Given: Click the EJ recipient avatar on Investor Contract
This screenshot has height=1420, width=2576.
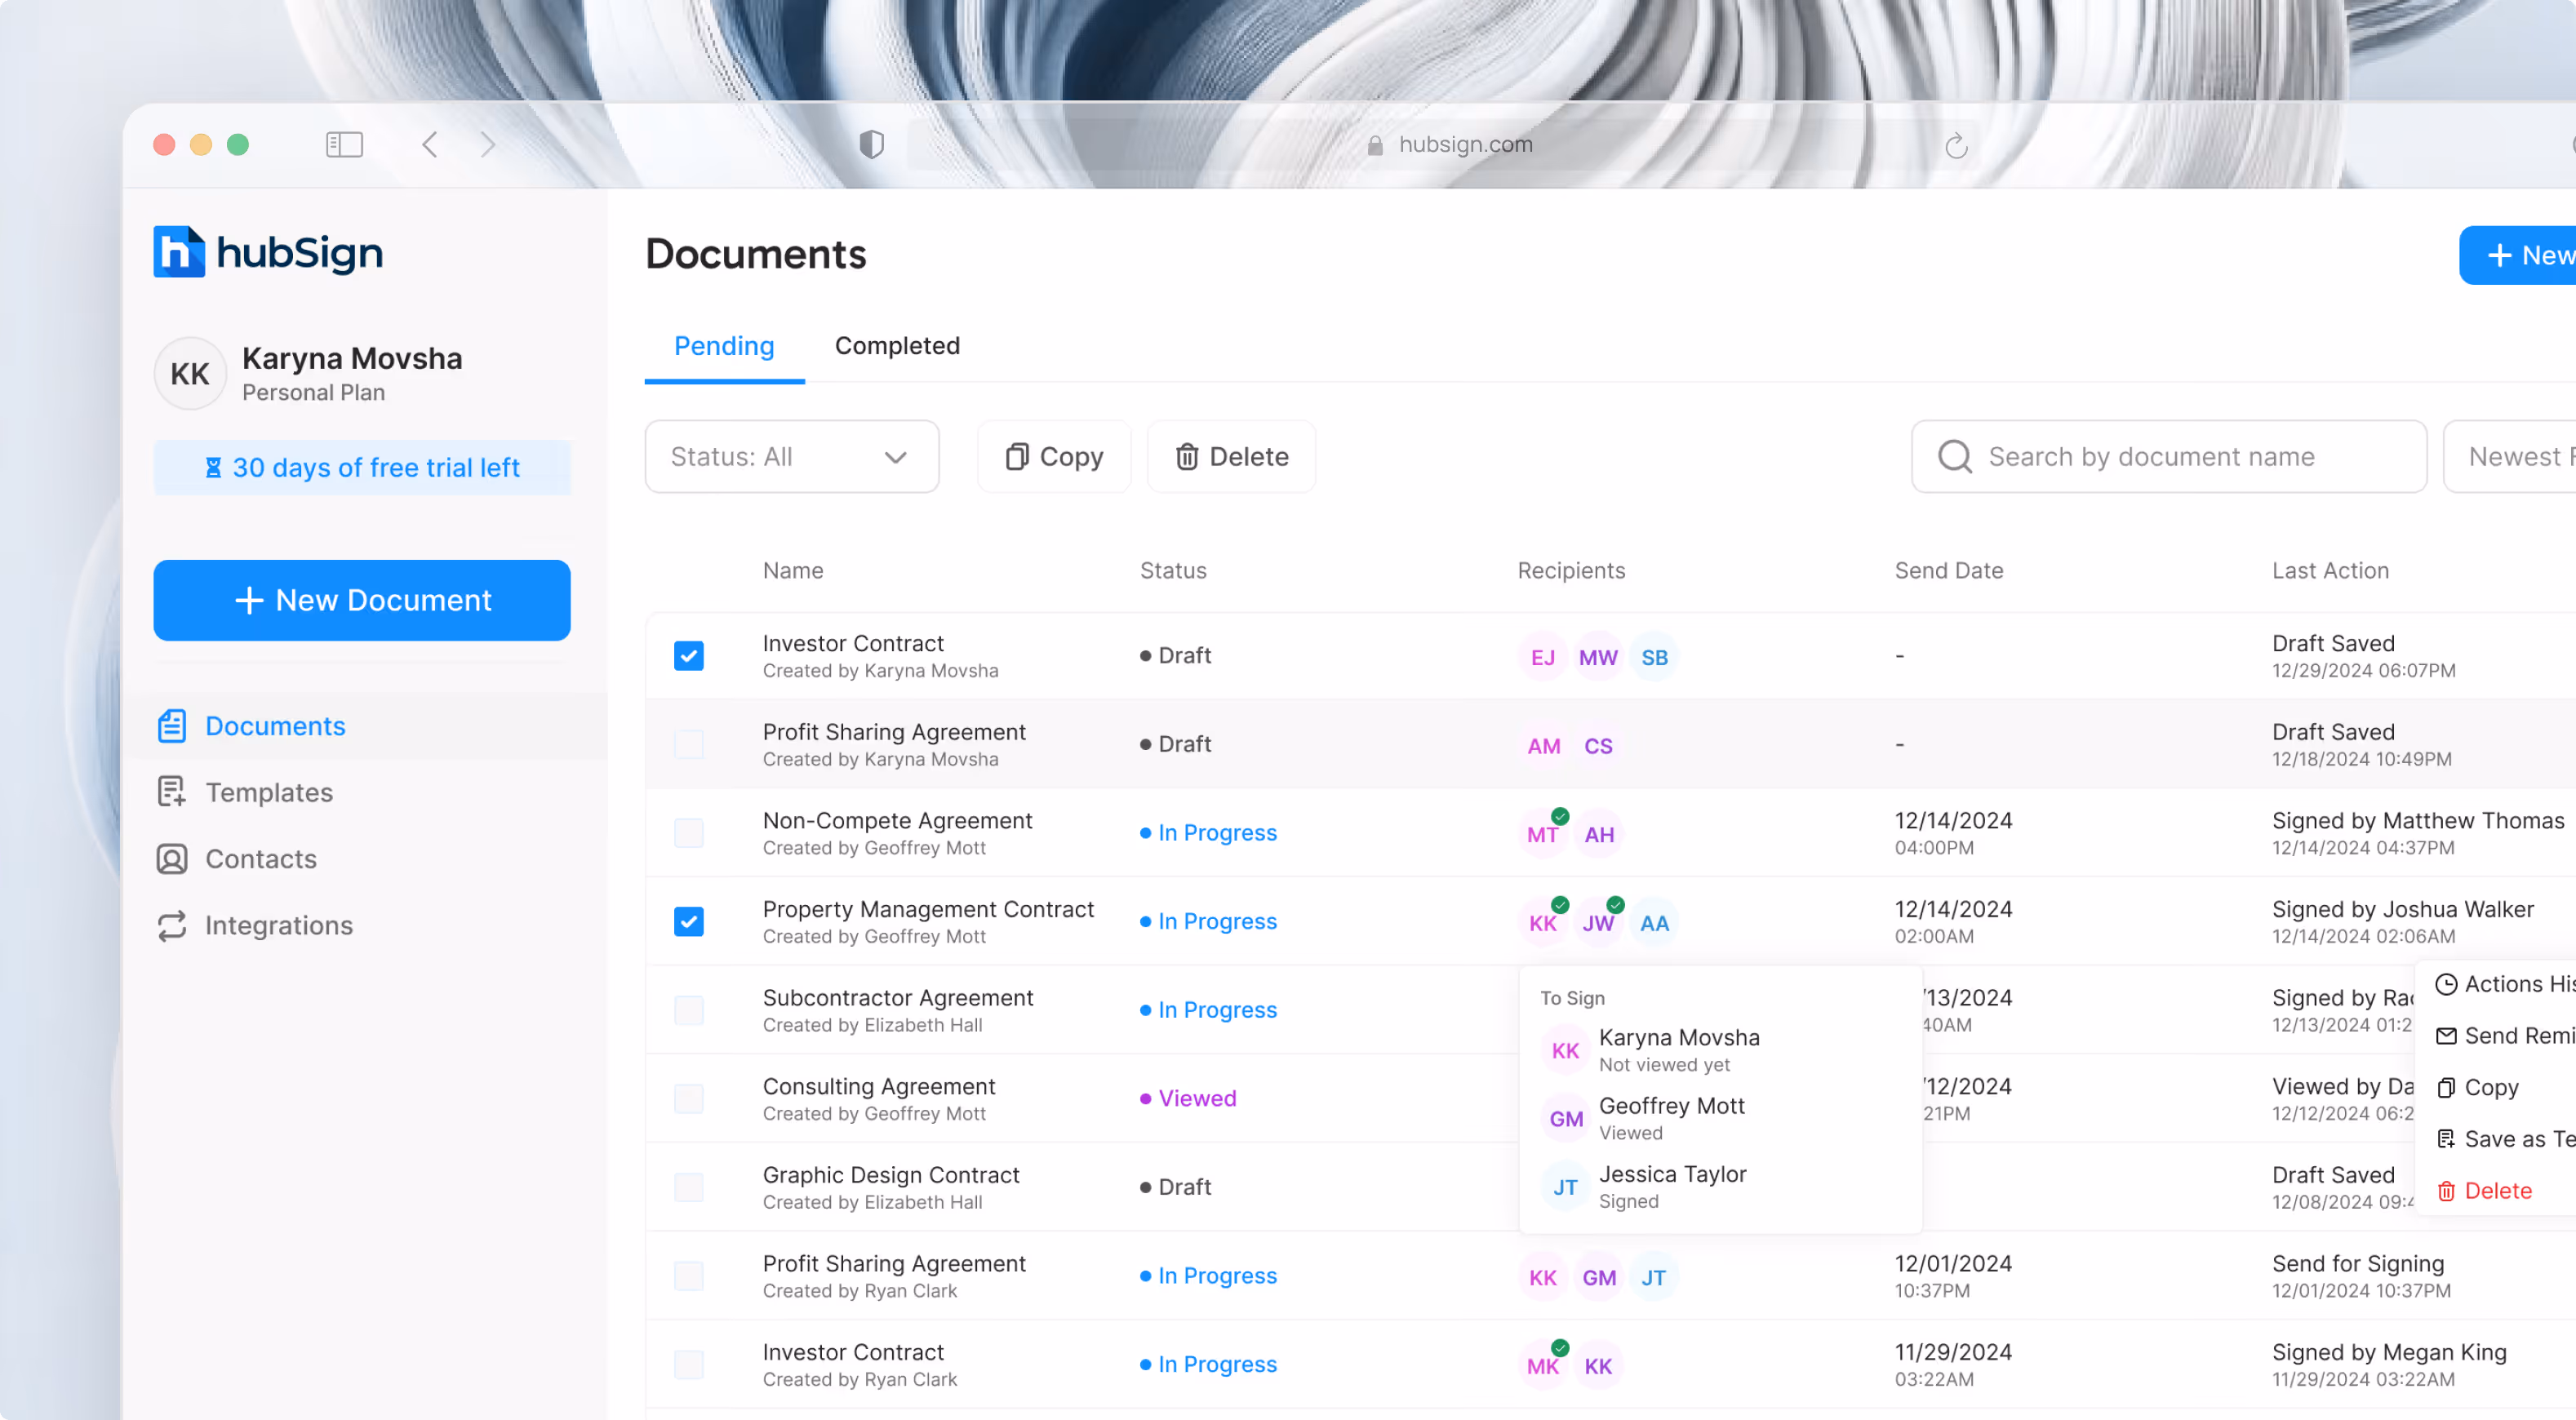Looking at the screenshot, I should [1542, 657].
